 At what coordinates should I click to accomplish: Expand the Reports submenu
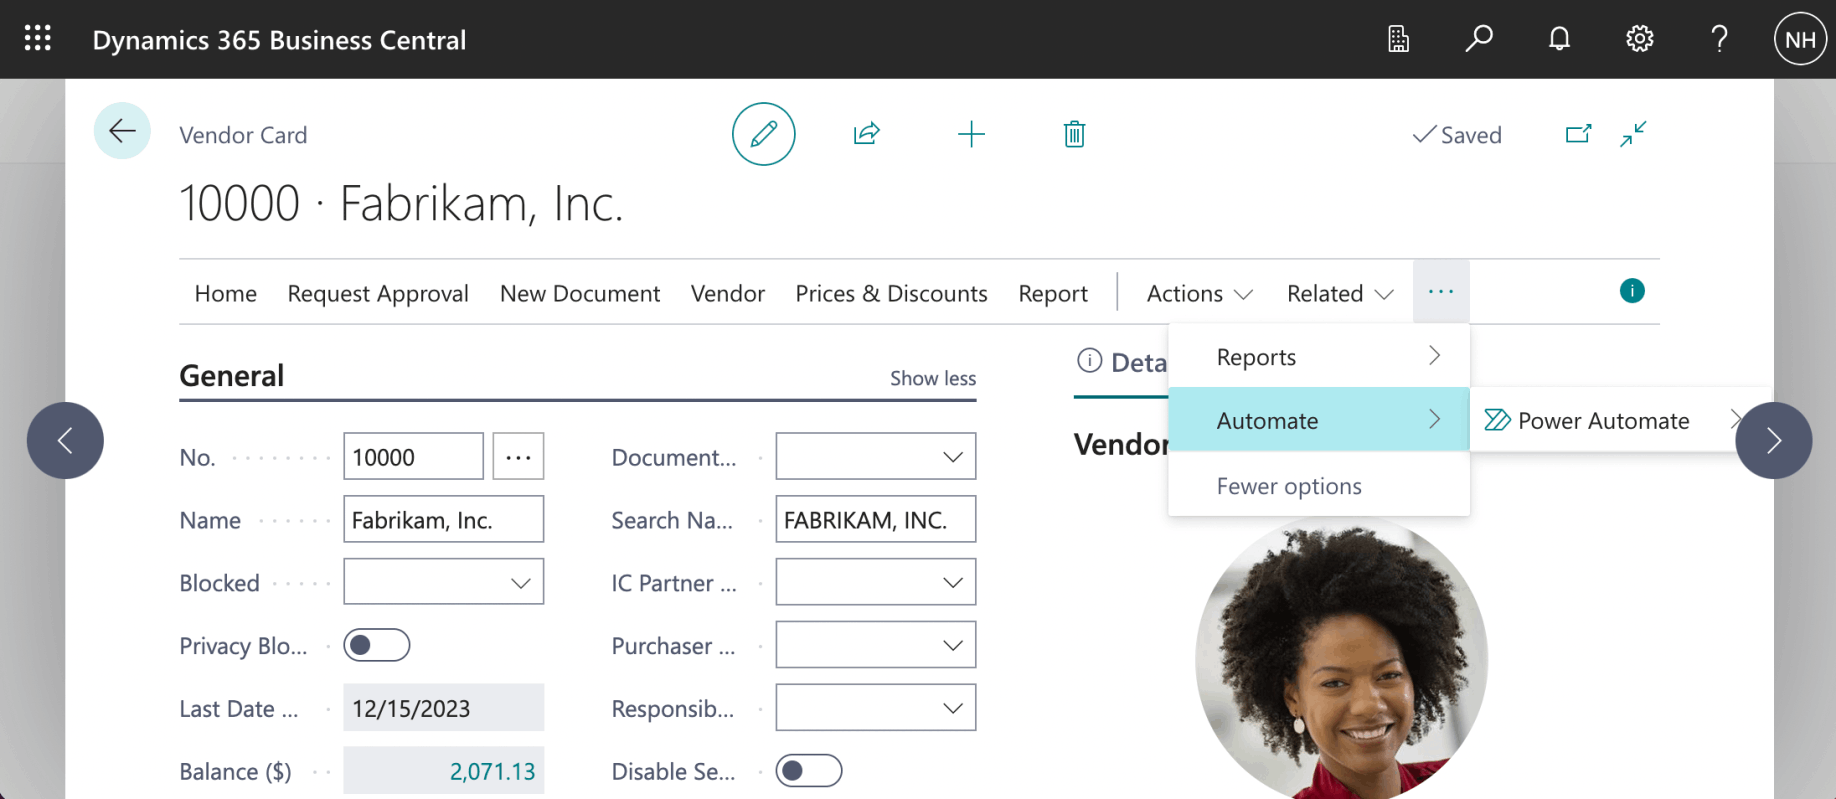pos(1319,356)
